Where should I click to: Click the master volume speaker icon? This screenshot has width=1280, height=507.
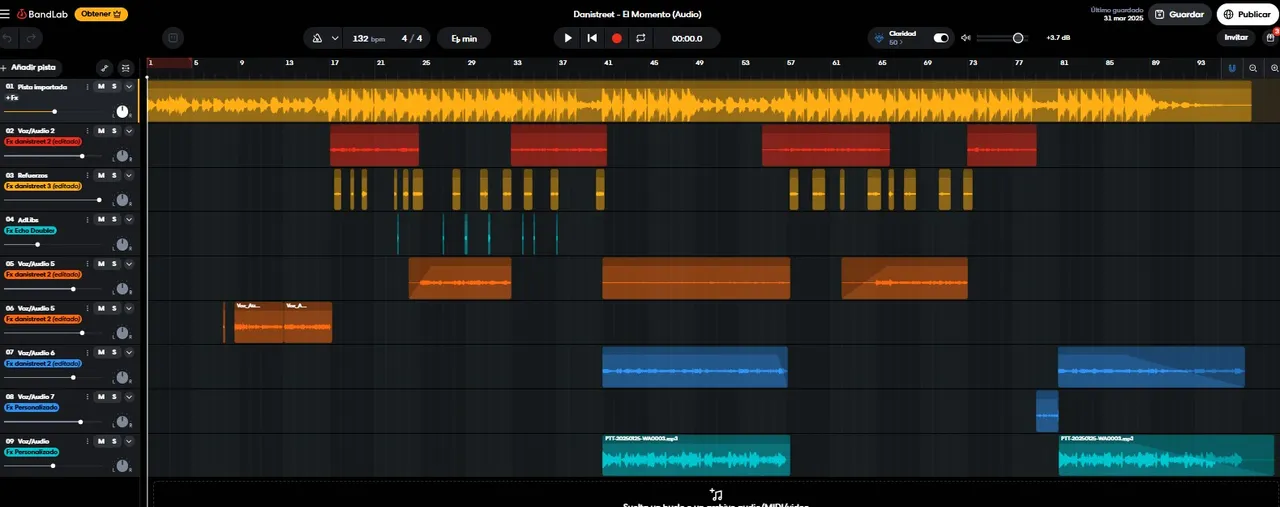[966, 38]
